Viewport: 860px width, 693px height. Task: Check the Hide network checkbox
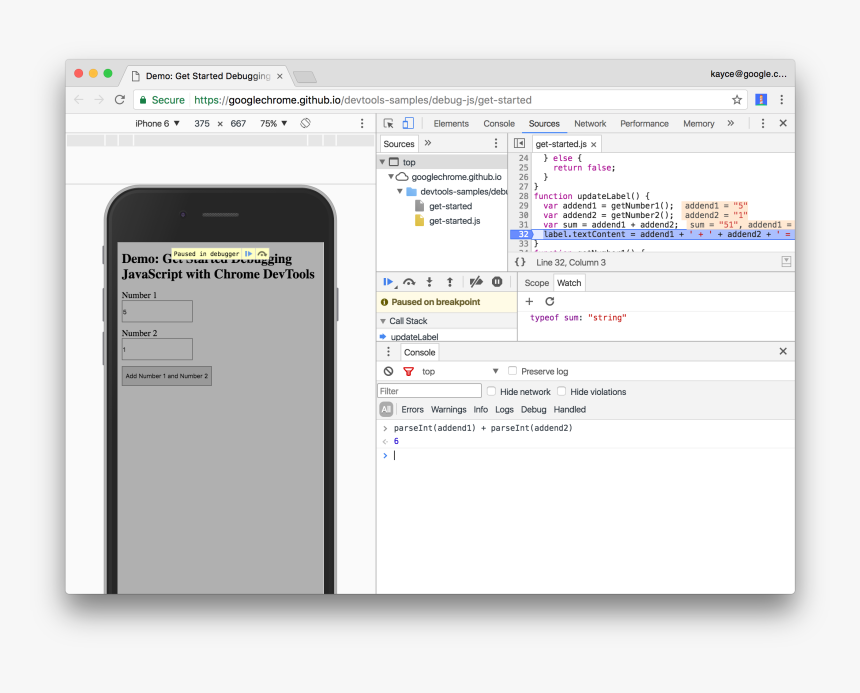click(x=489, y=392)
